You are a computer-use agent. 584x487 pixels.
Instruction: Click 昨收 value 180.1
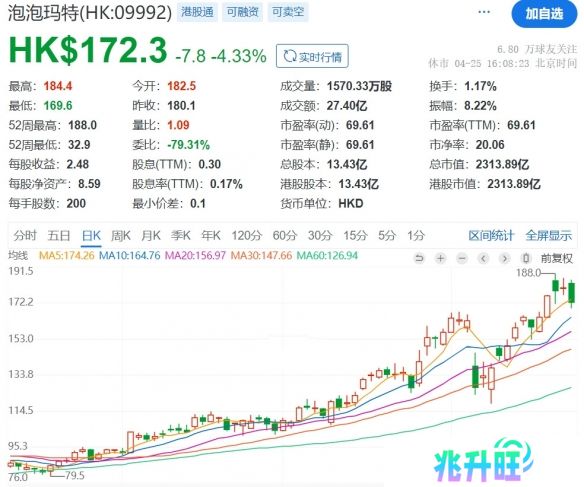[181, 106]
